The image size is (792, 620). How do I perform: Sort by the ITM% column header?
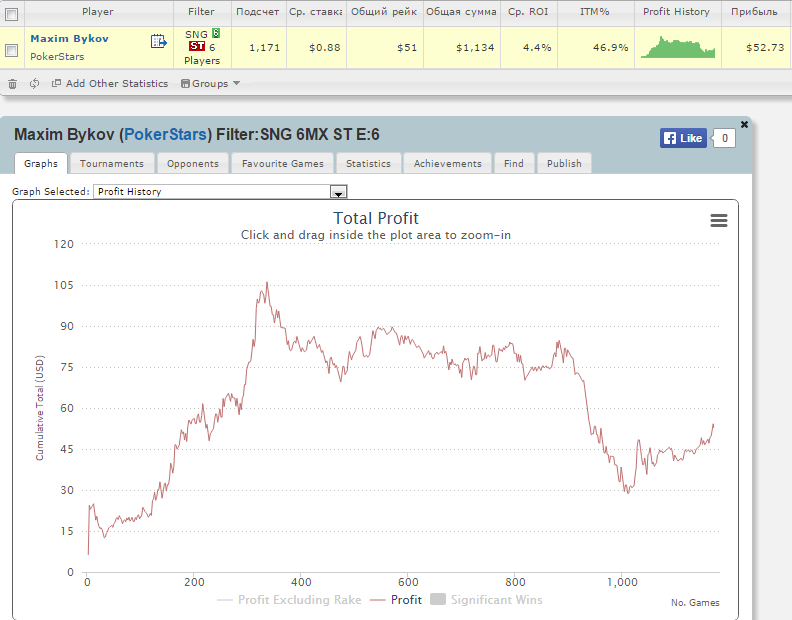595,12
